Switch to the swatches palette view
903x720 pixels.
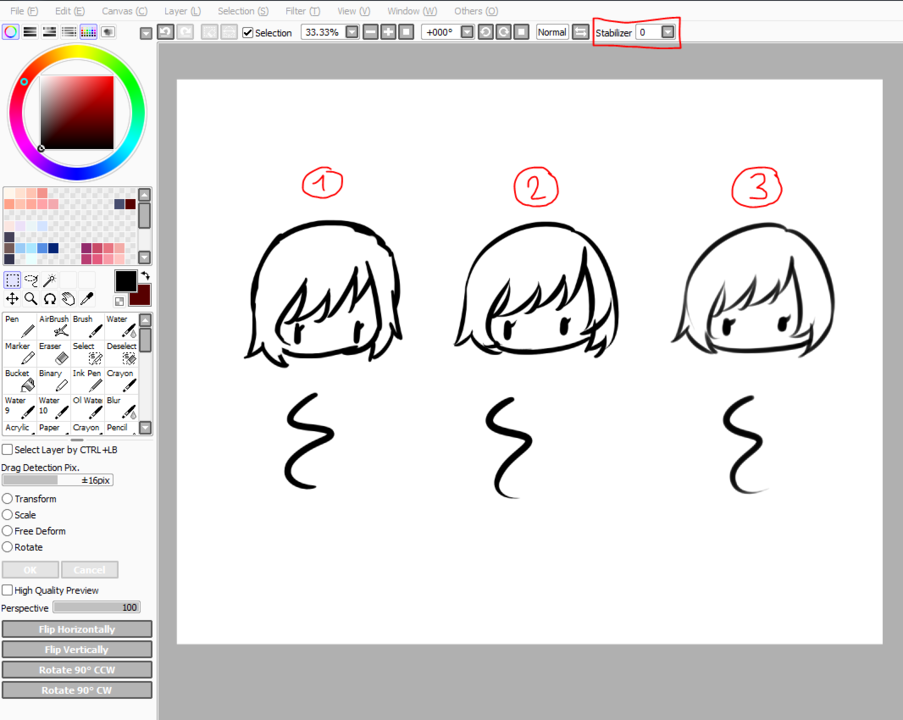[x=89, y=31]
